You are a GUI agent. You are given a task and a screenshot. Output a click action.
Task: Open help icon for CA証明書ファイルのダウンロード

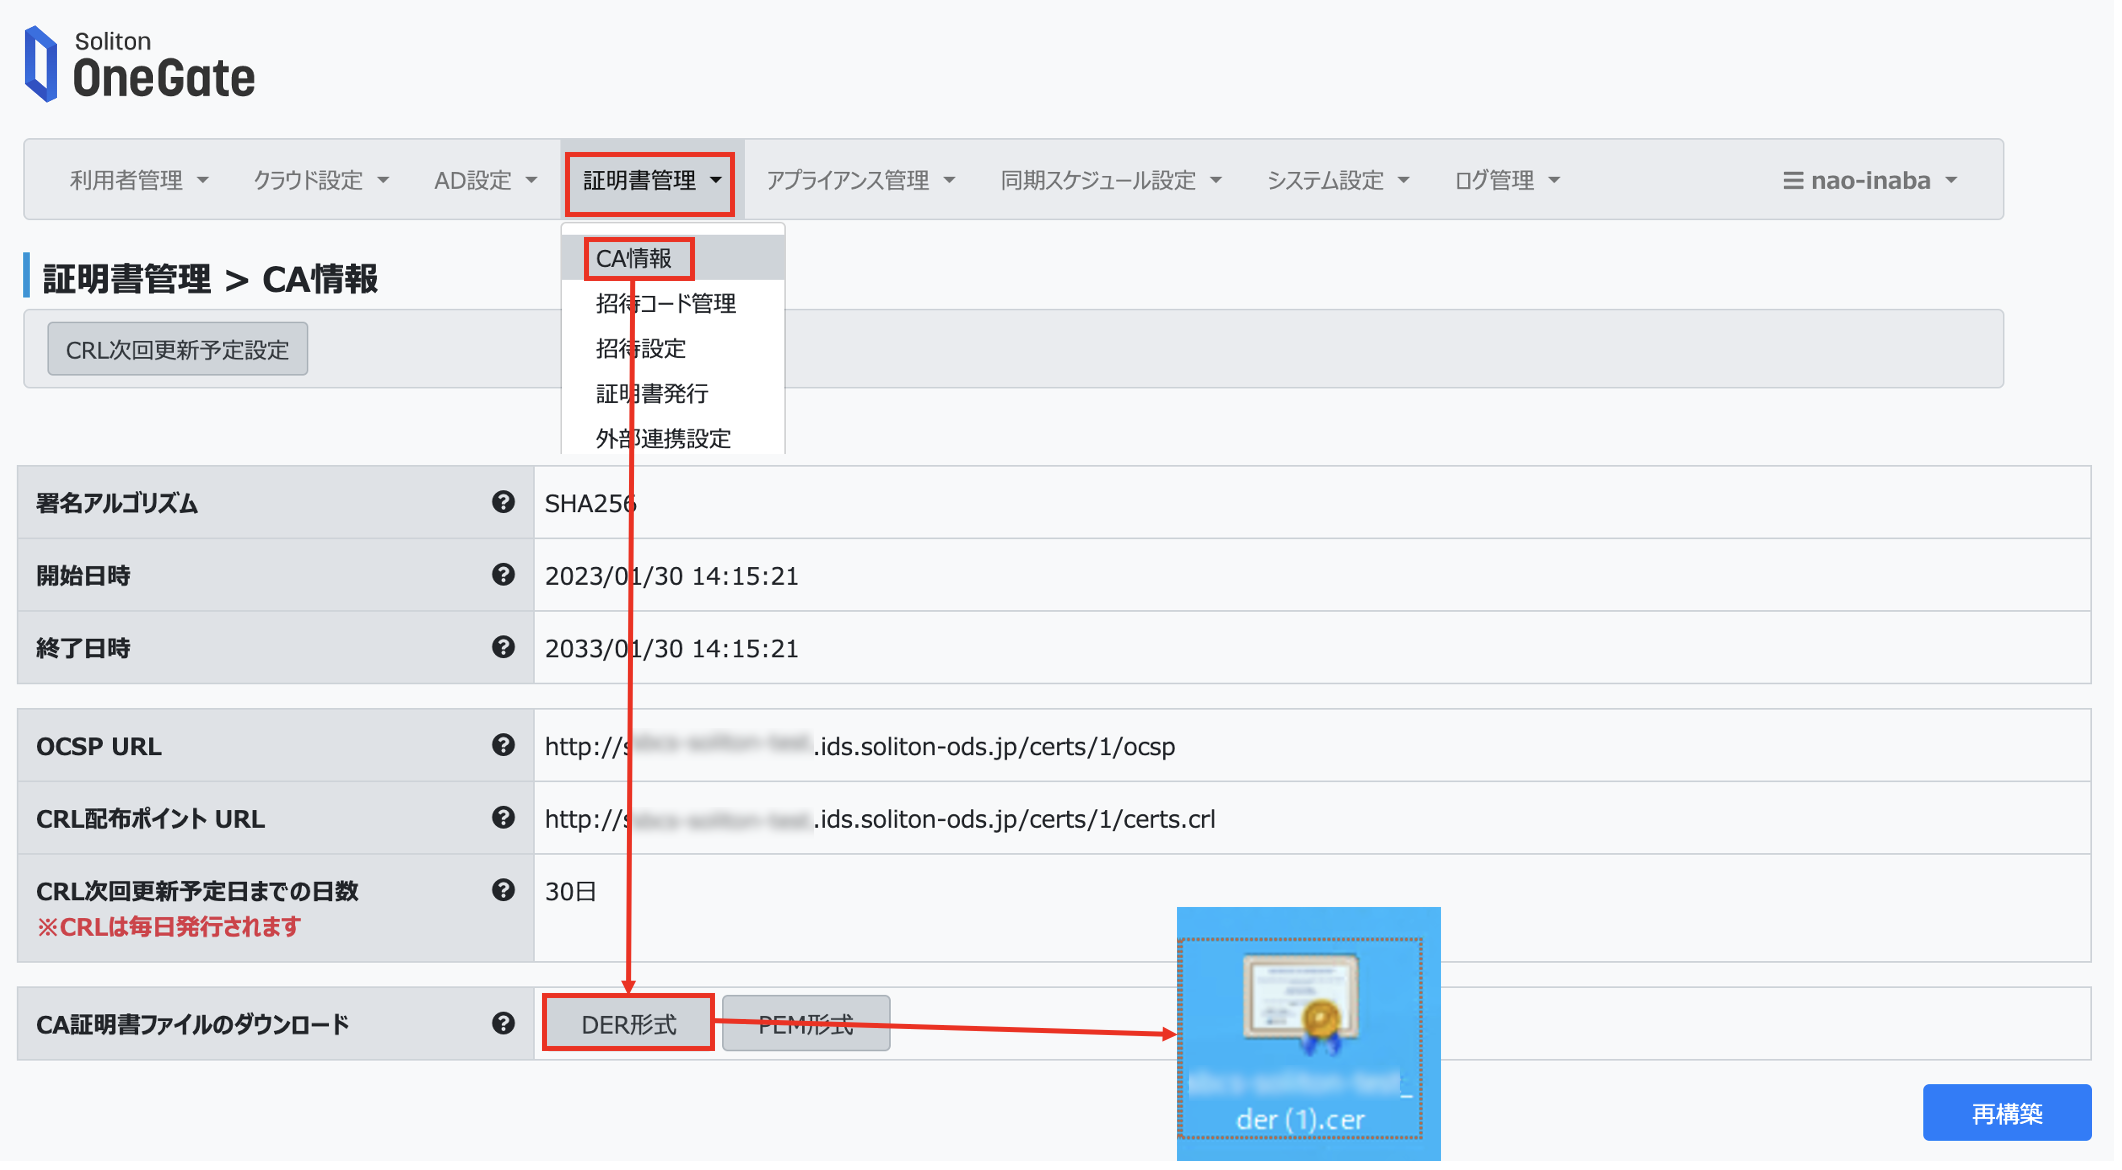tap(503, 1024)
